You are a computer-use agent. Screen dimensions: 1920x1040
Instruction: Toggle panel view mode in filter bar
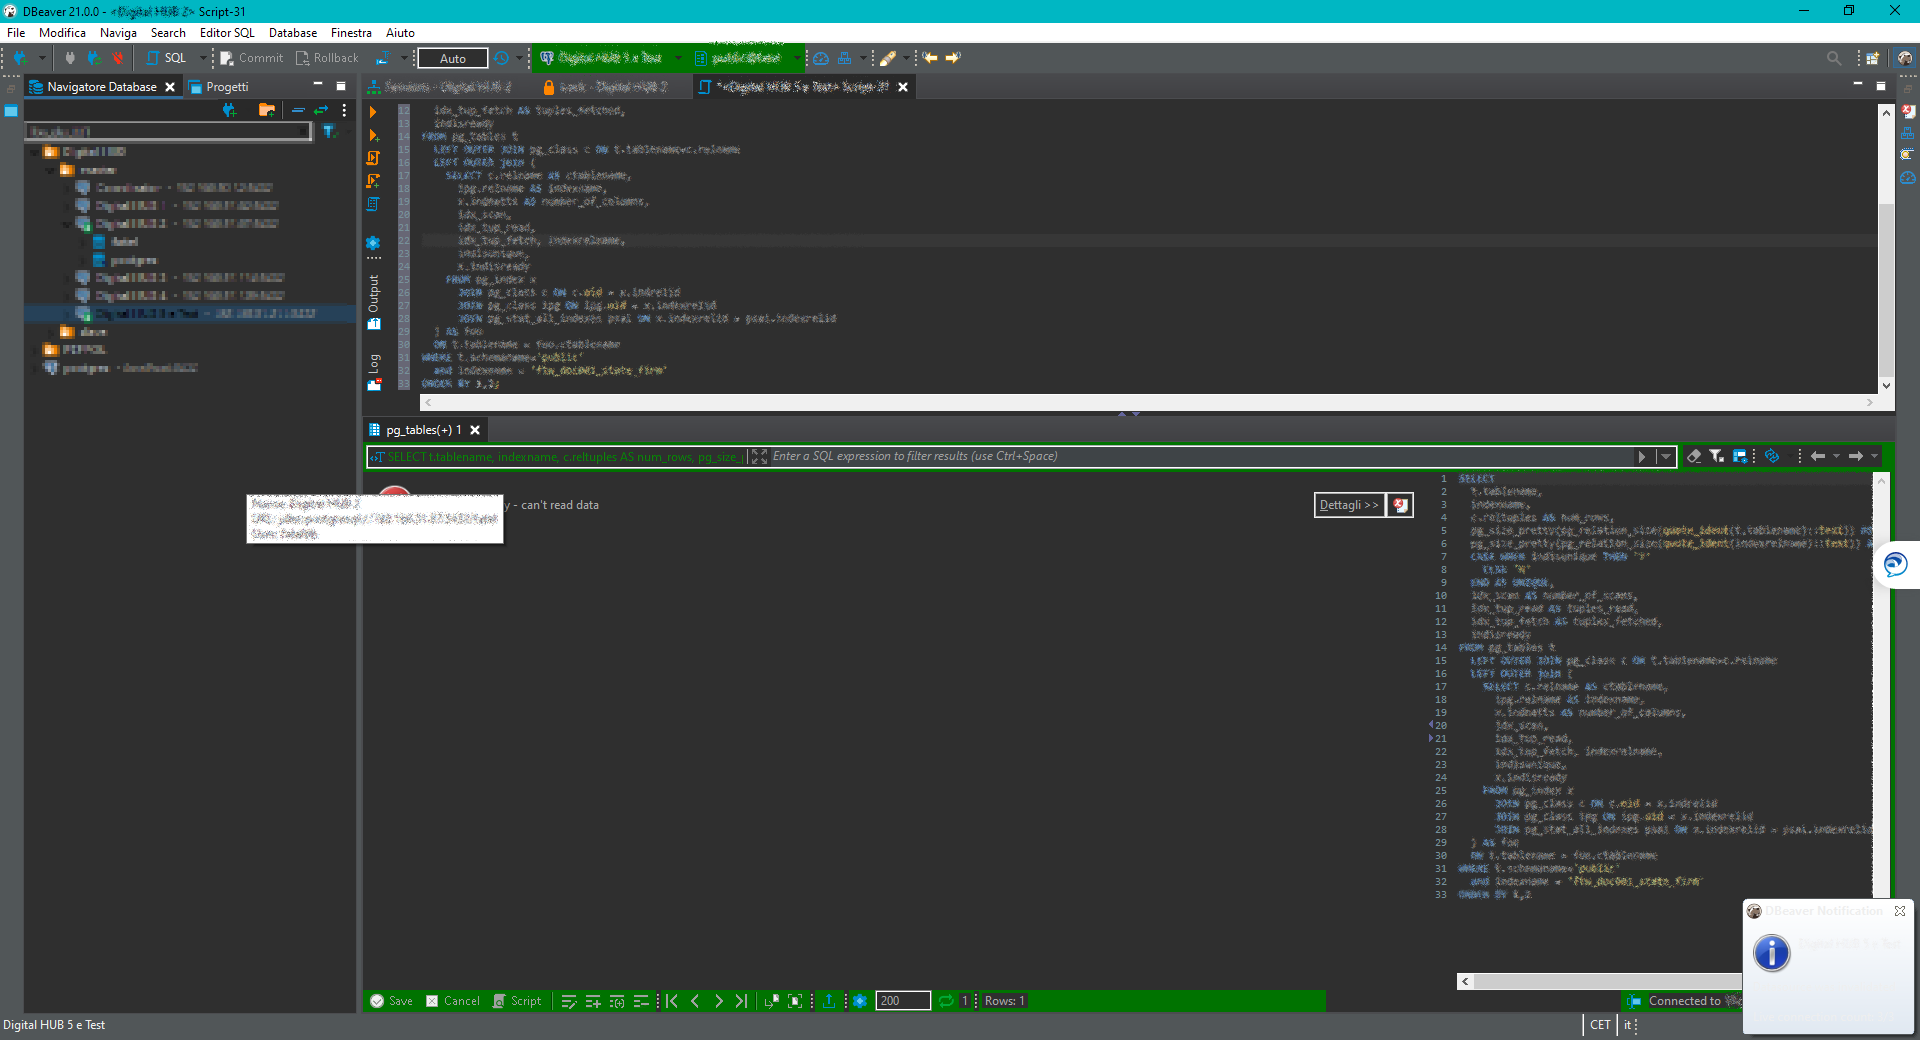(x=1741, y=456)
